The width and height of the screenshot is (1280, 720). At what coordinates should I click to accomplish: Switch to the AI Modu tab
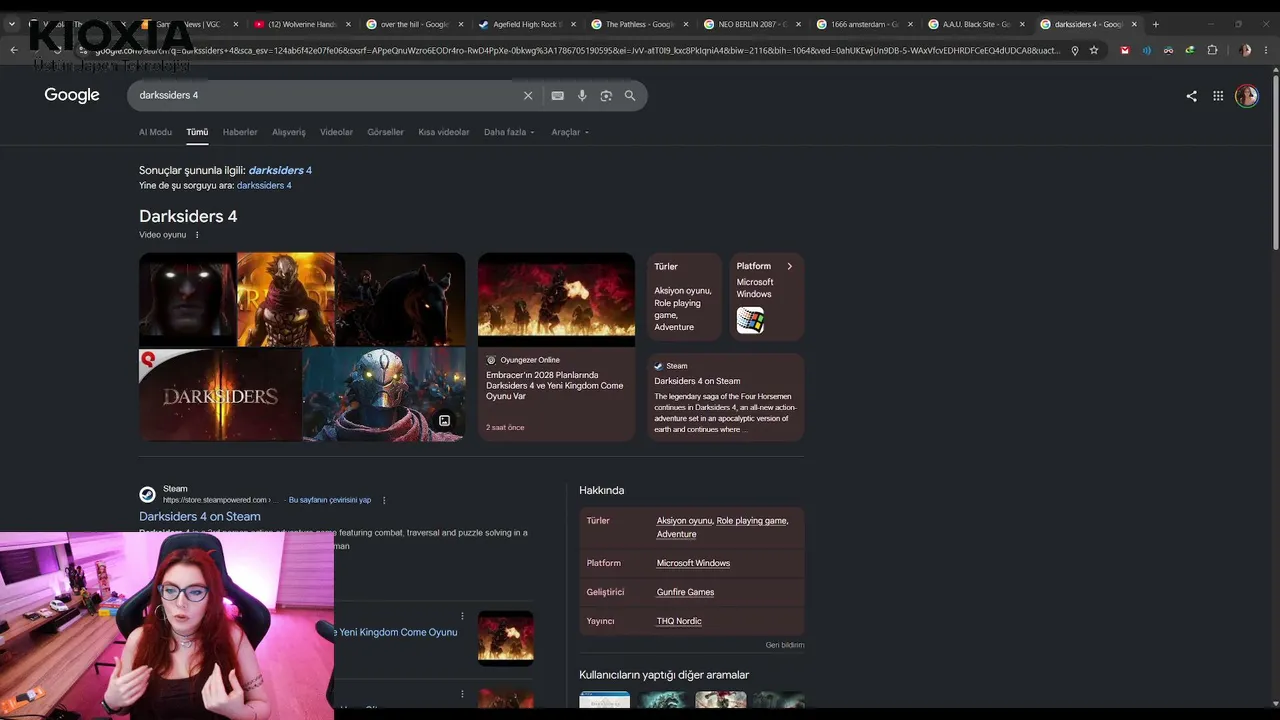(x=155, y=132)
